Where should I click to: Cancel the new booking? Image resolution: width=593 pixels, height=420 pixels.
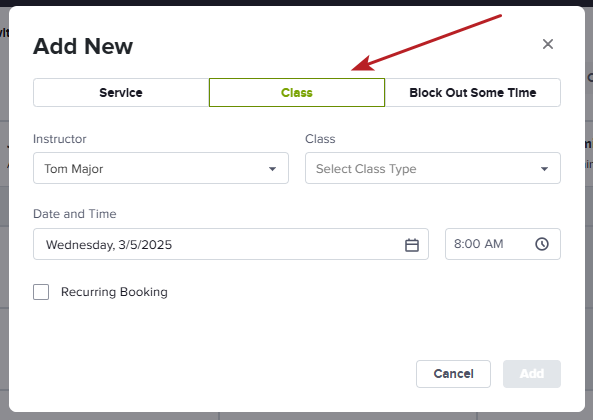coord(453,374)
